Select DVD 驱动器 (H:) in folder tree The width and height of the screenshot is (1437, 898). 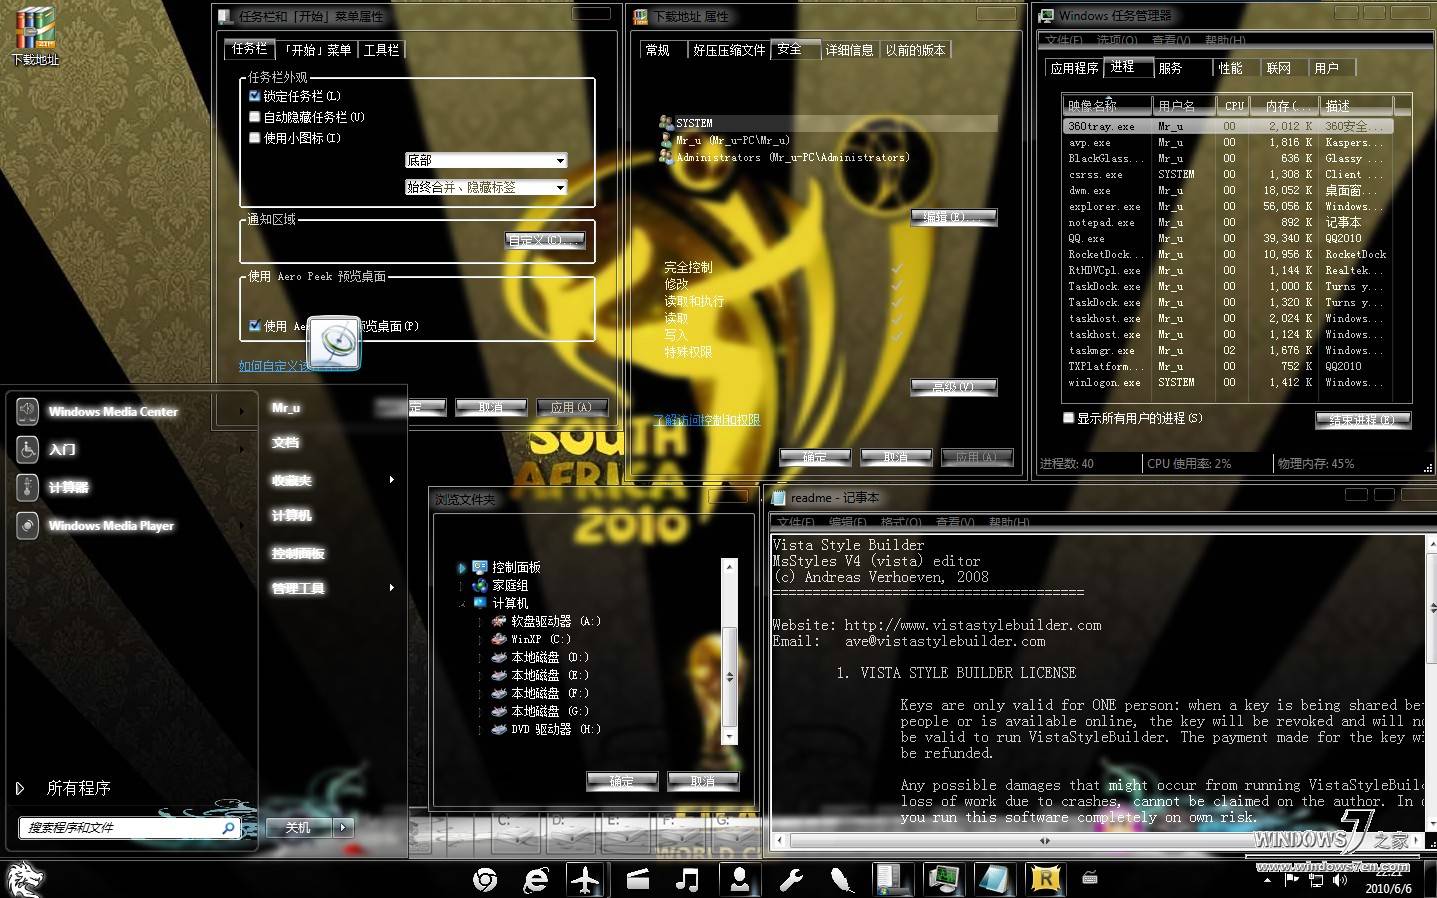click(546, 729)
